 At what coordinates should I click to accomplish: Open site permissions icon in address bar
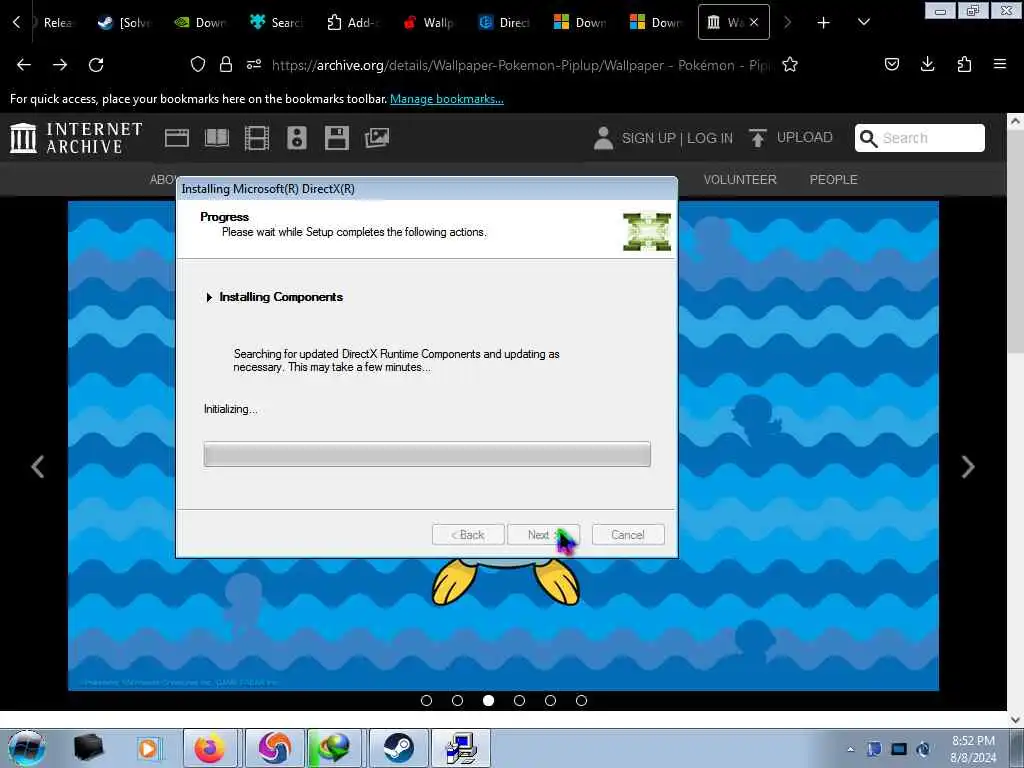coord(254,64)
